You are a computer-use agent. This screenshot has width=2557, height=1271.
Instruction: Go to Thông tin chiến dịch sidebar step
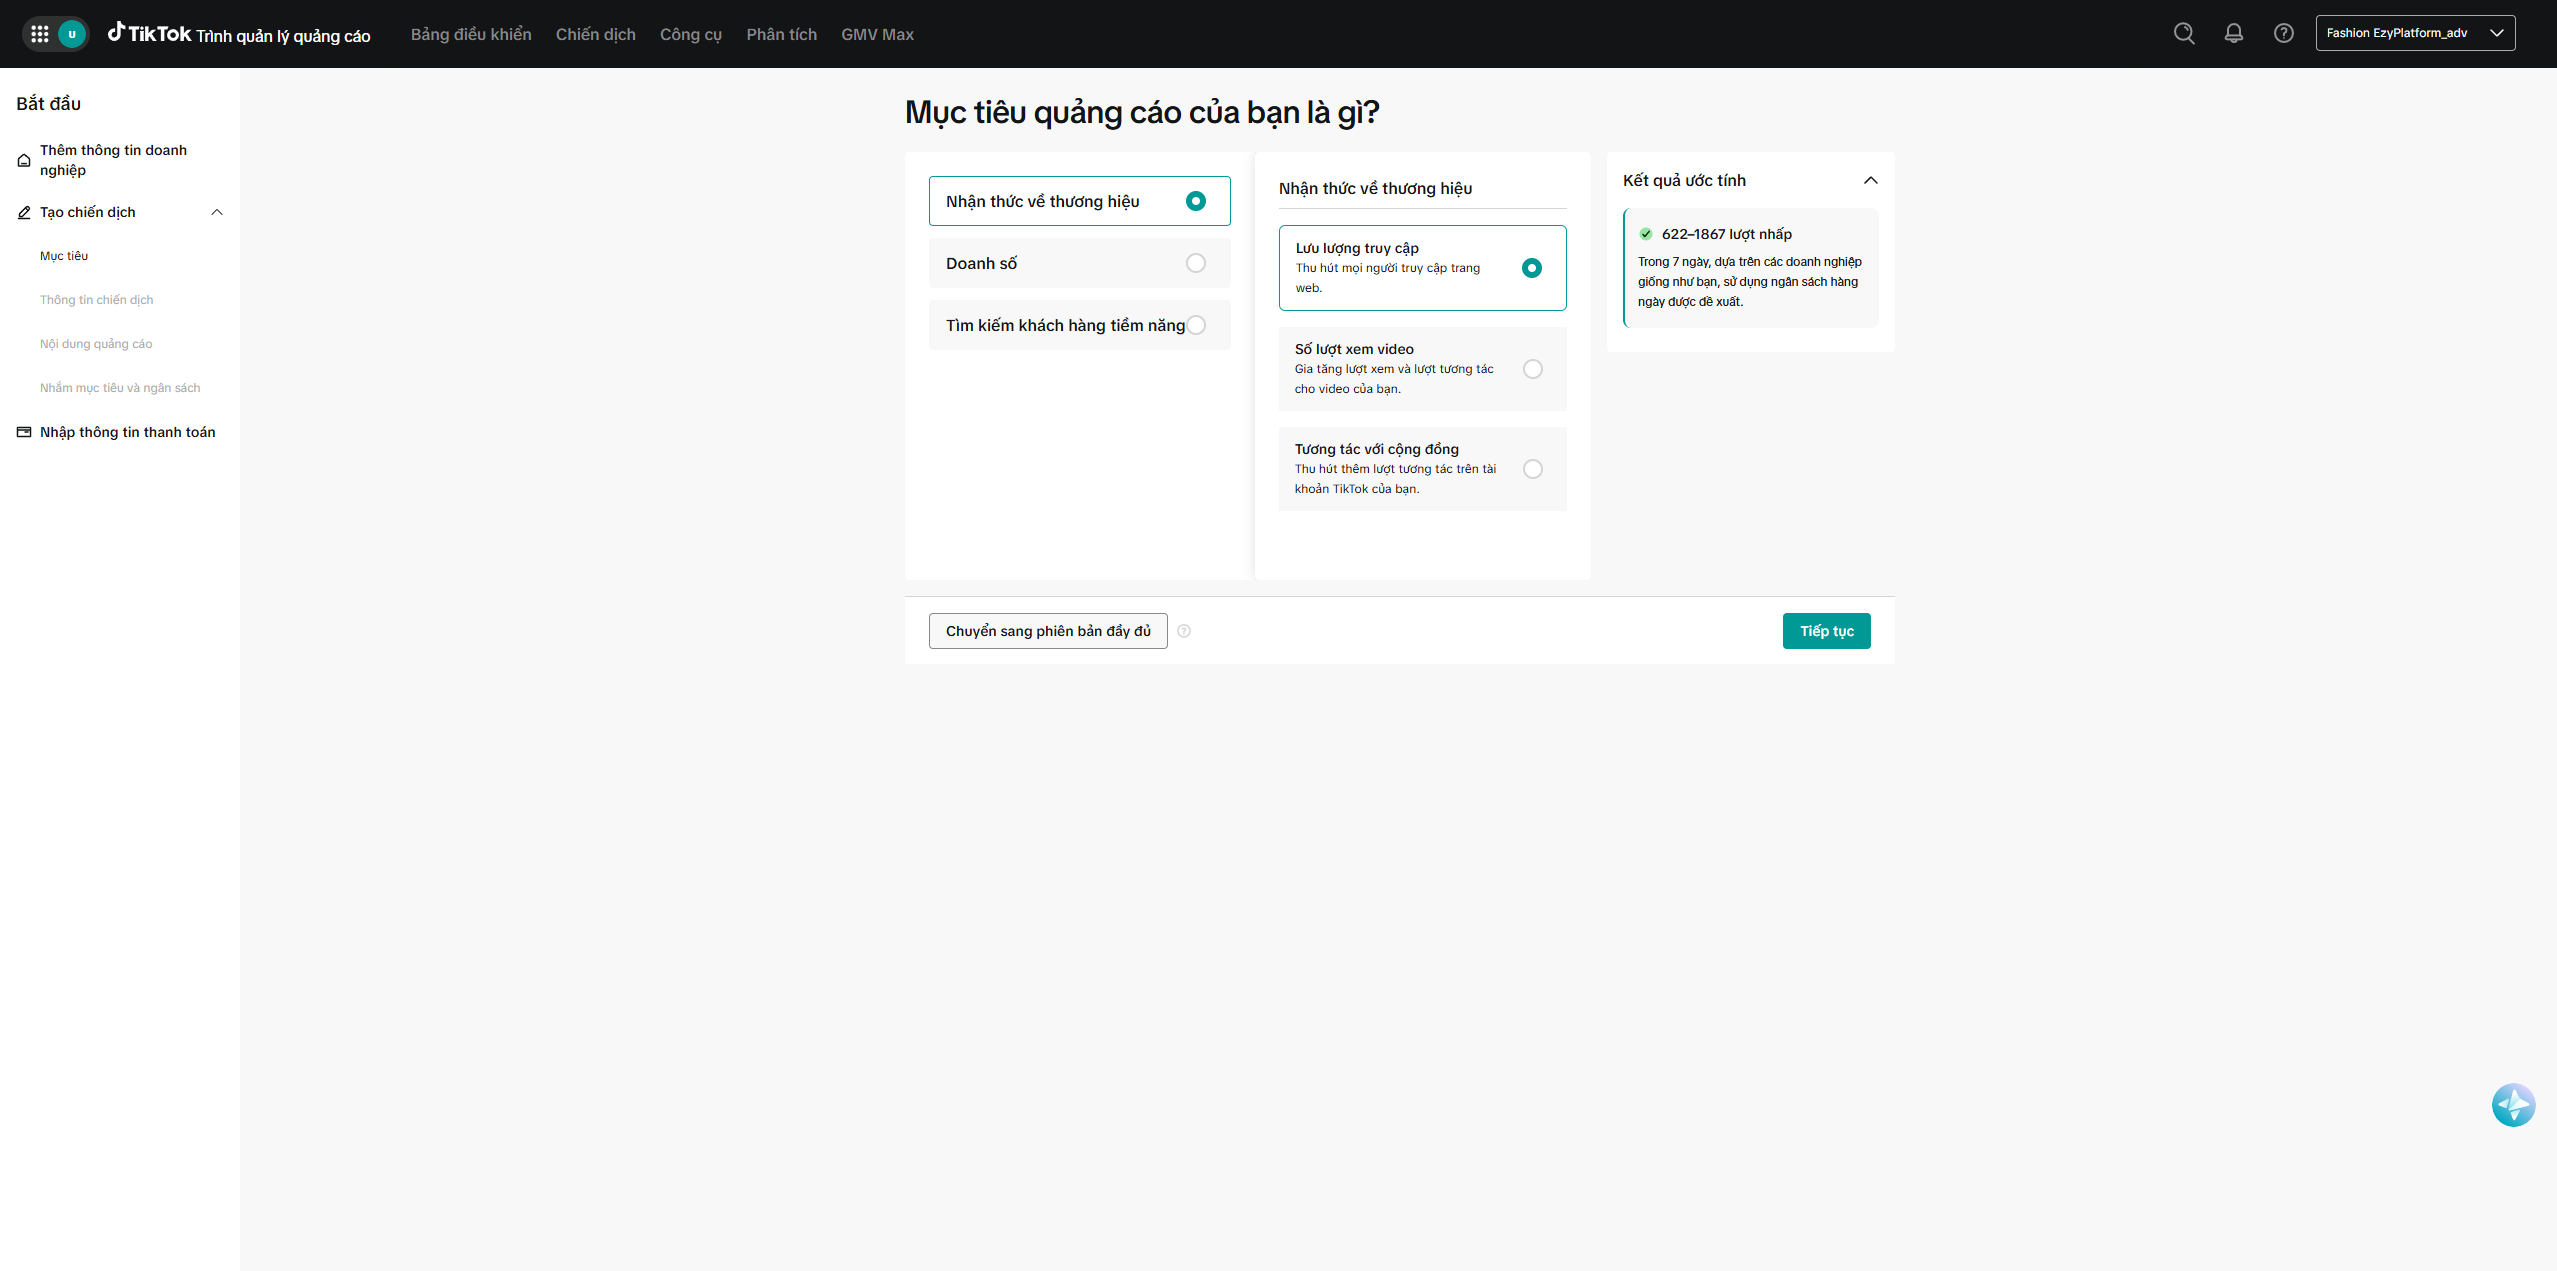97,300
